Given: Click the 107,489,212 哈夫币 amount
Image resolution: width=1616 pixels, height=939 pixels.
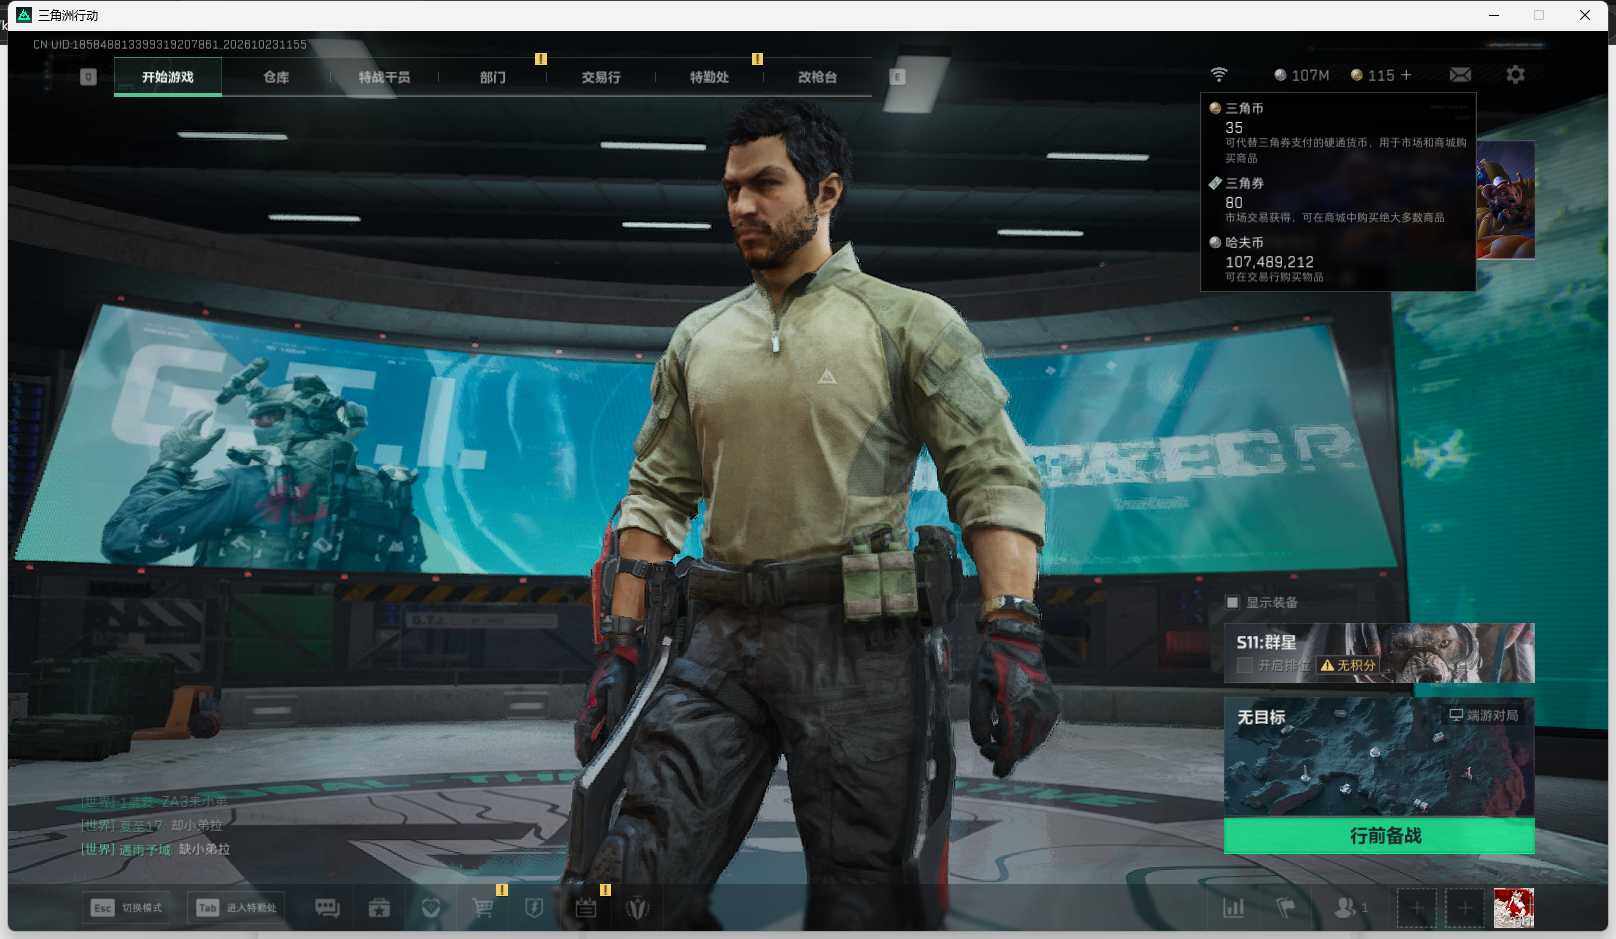Looking at the screenshot, I should tap(1269, 262).
